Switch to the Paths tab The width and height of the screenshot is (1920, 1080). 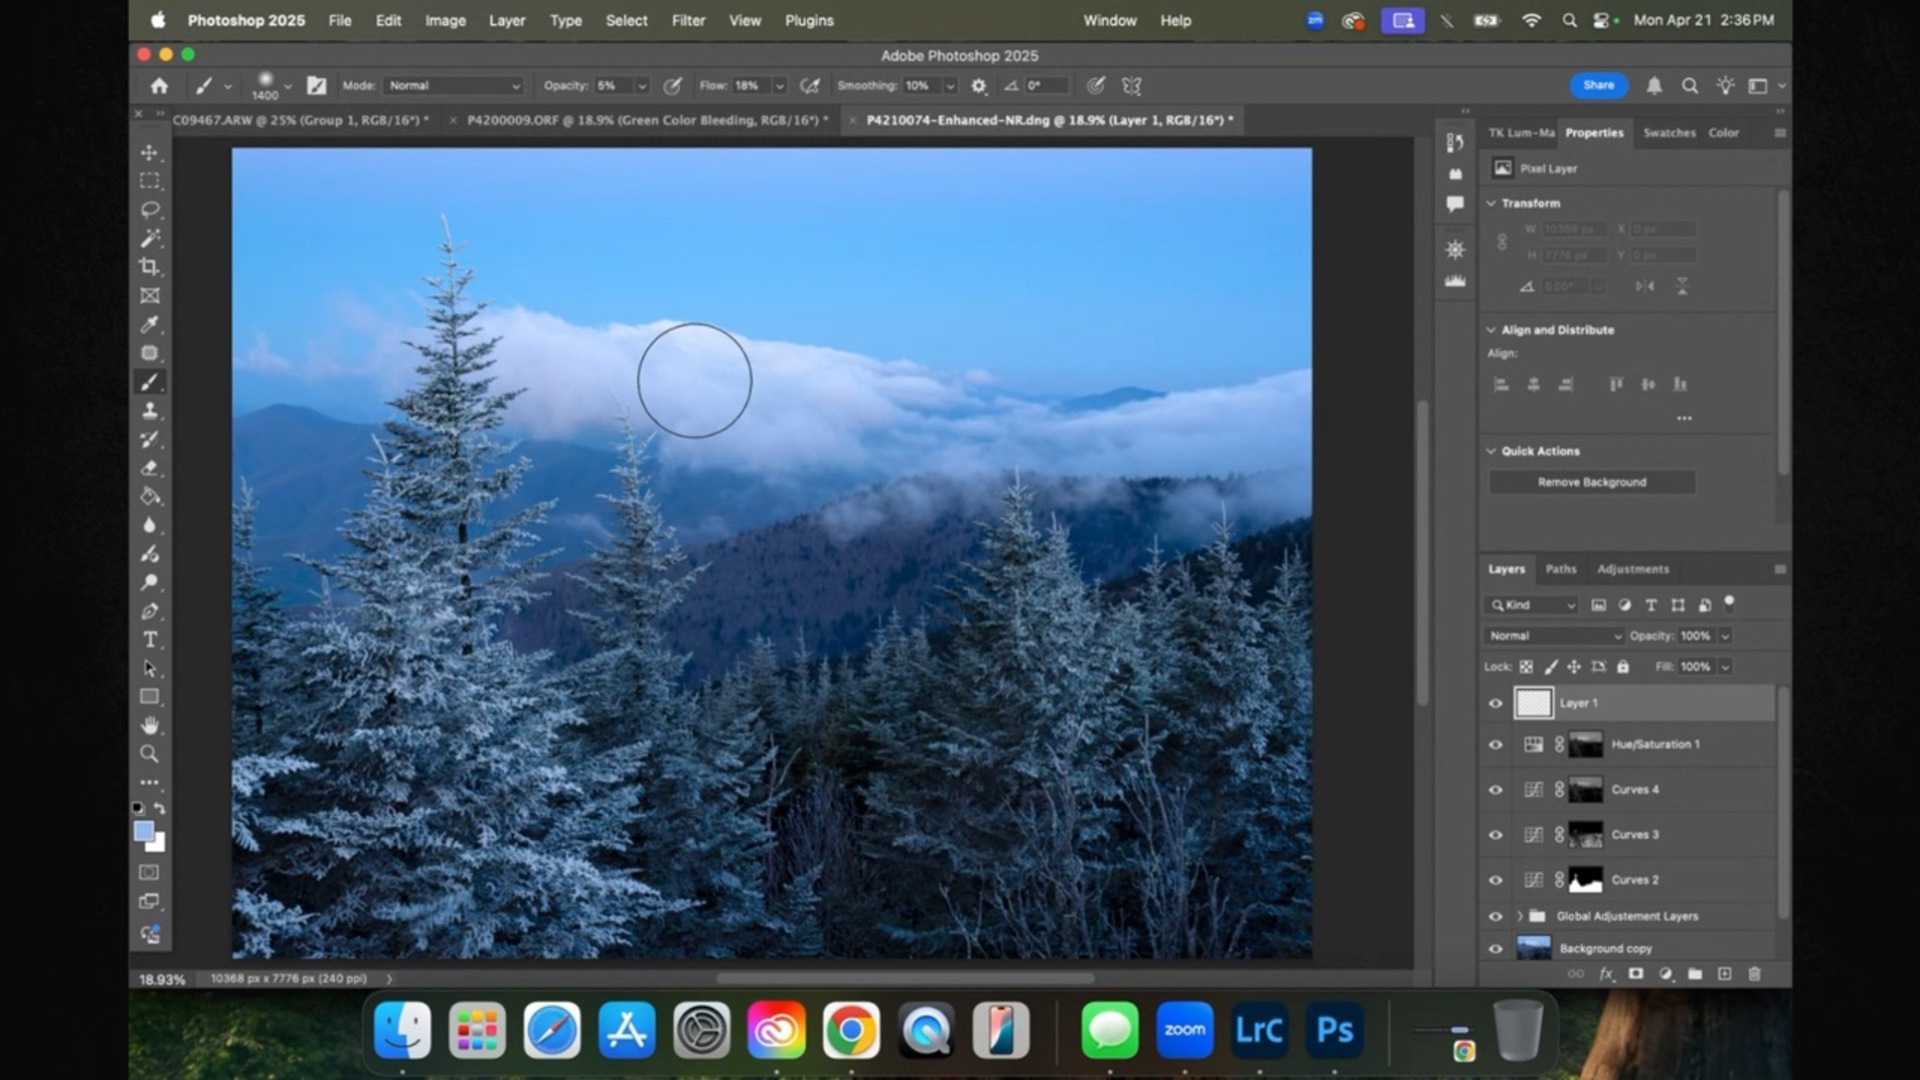pos(1560,569)
